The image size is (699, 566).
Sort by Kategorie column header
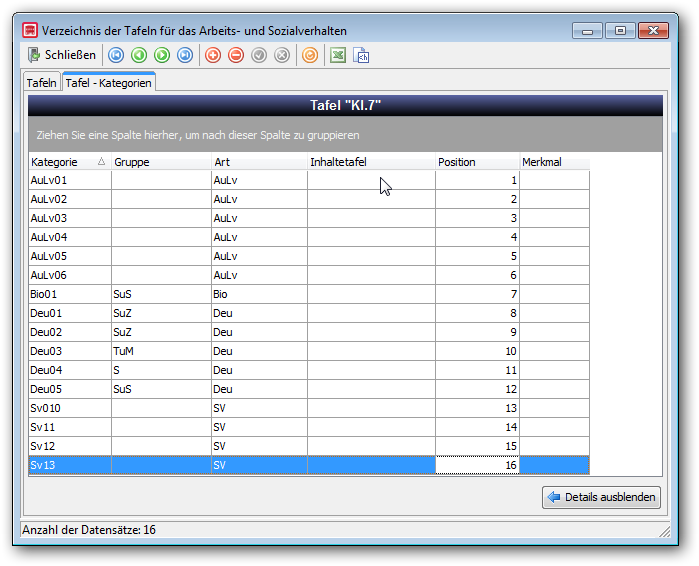coord(70,162)
